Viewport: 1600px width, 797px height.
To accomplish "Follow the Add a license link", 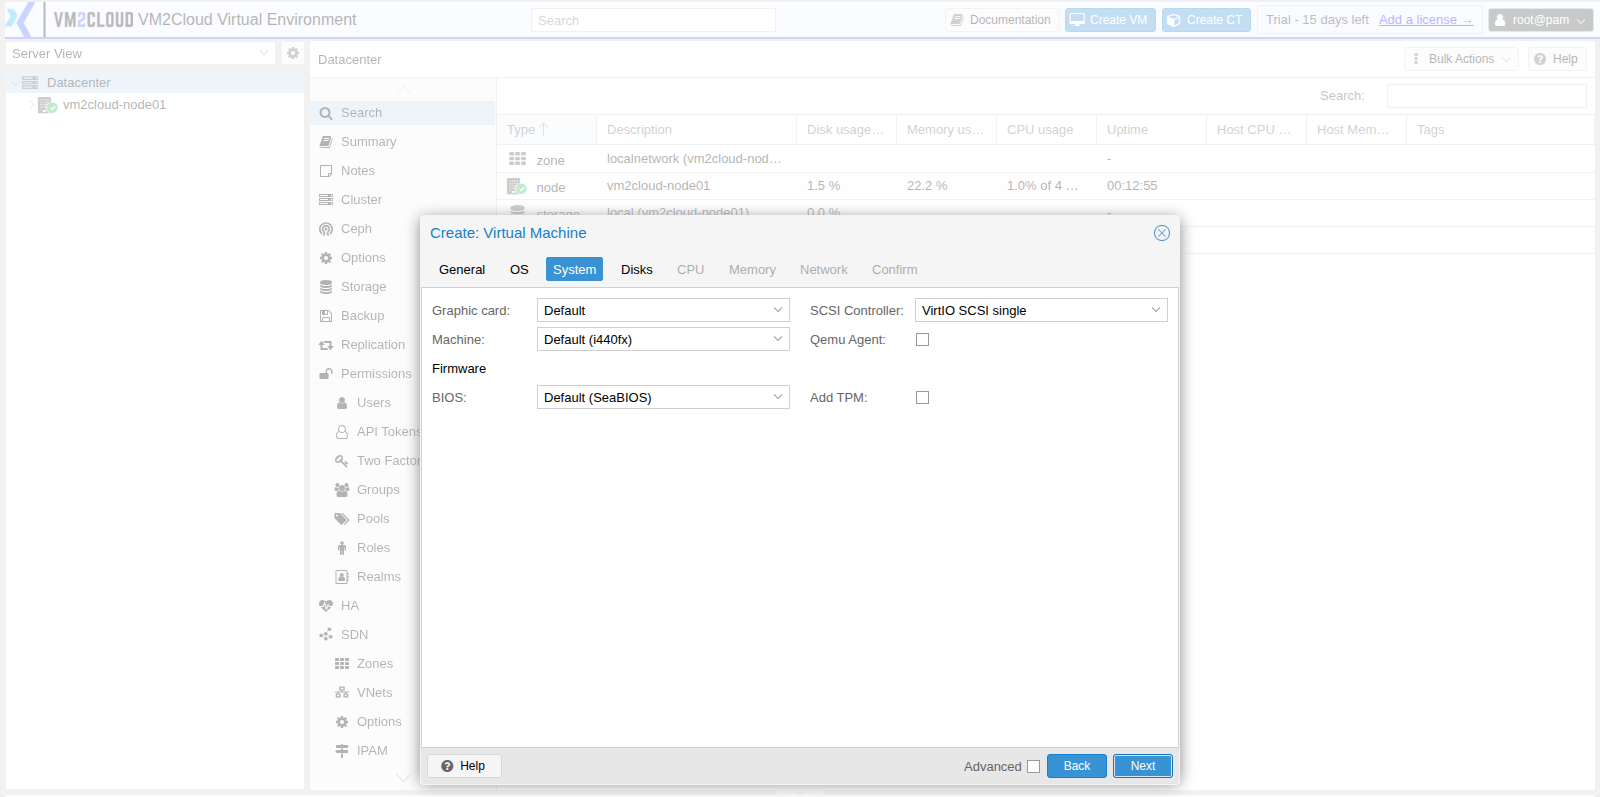I will 1425,20.
